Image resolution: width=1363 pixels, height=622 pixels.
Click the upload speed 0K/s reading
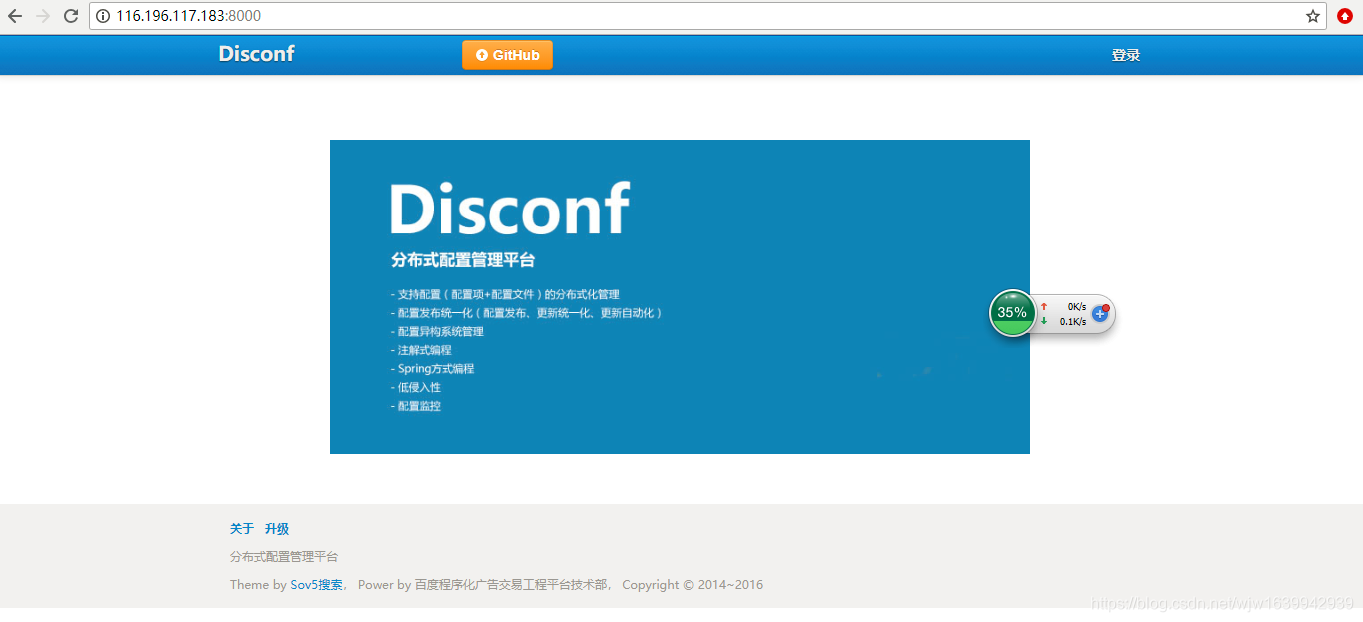click(1076, 307)
